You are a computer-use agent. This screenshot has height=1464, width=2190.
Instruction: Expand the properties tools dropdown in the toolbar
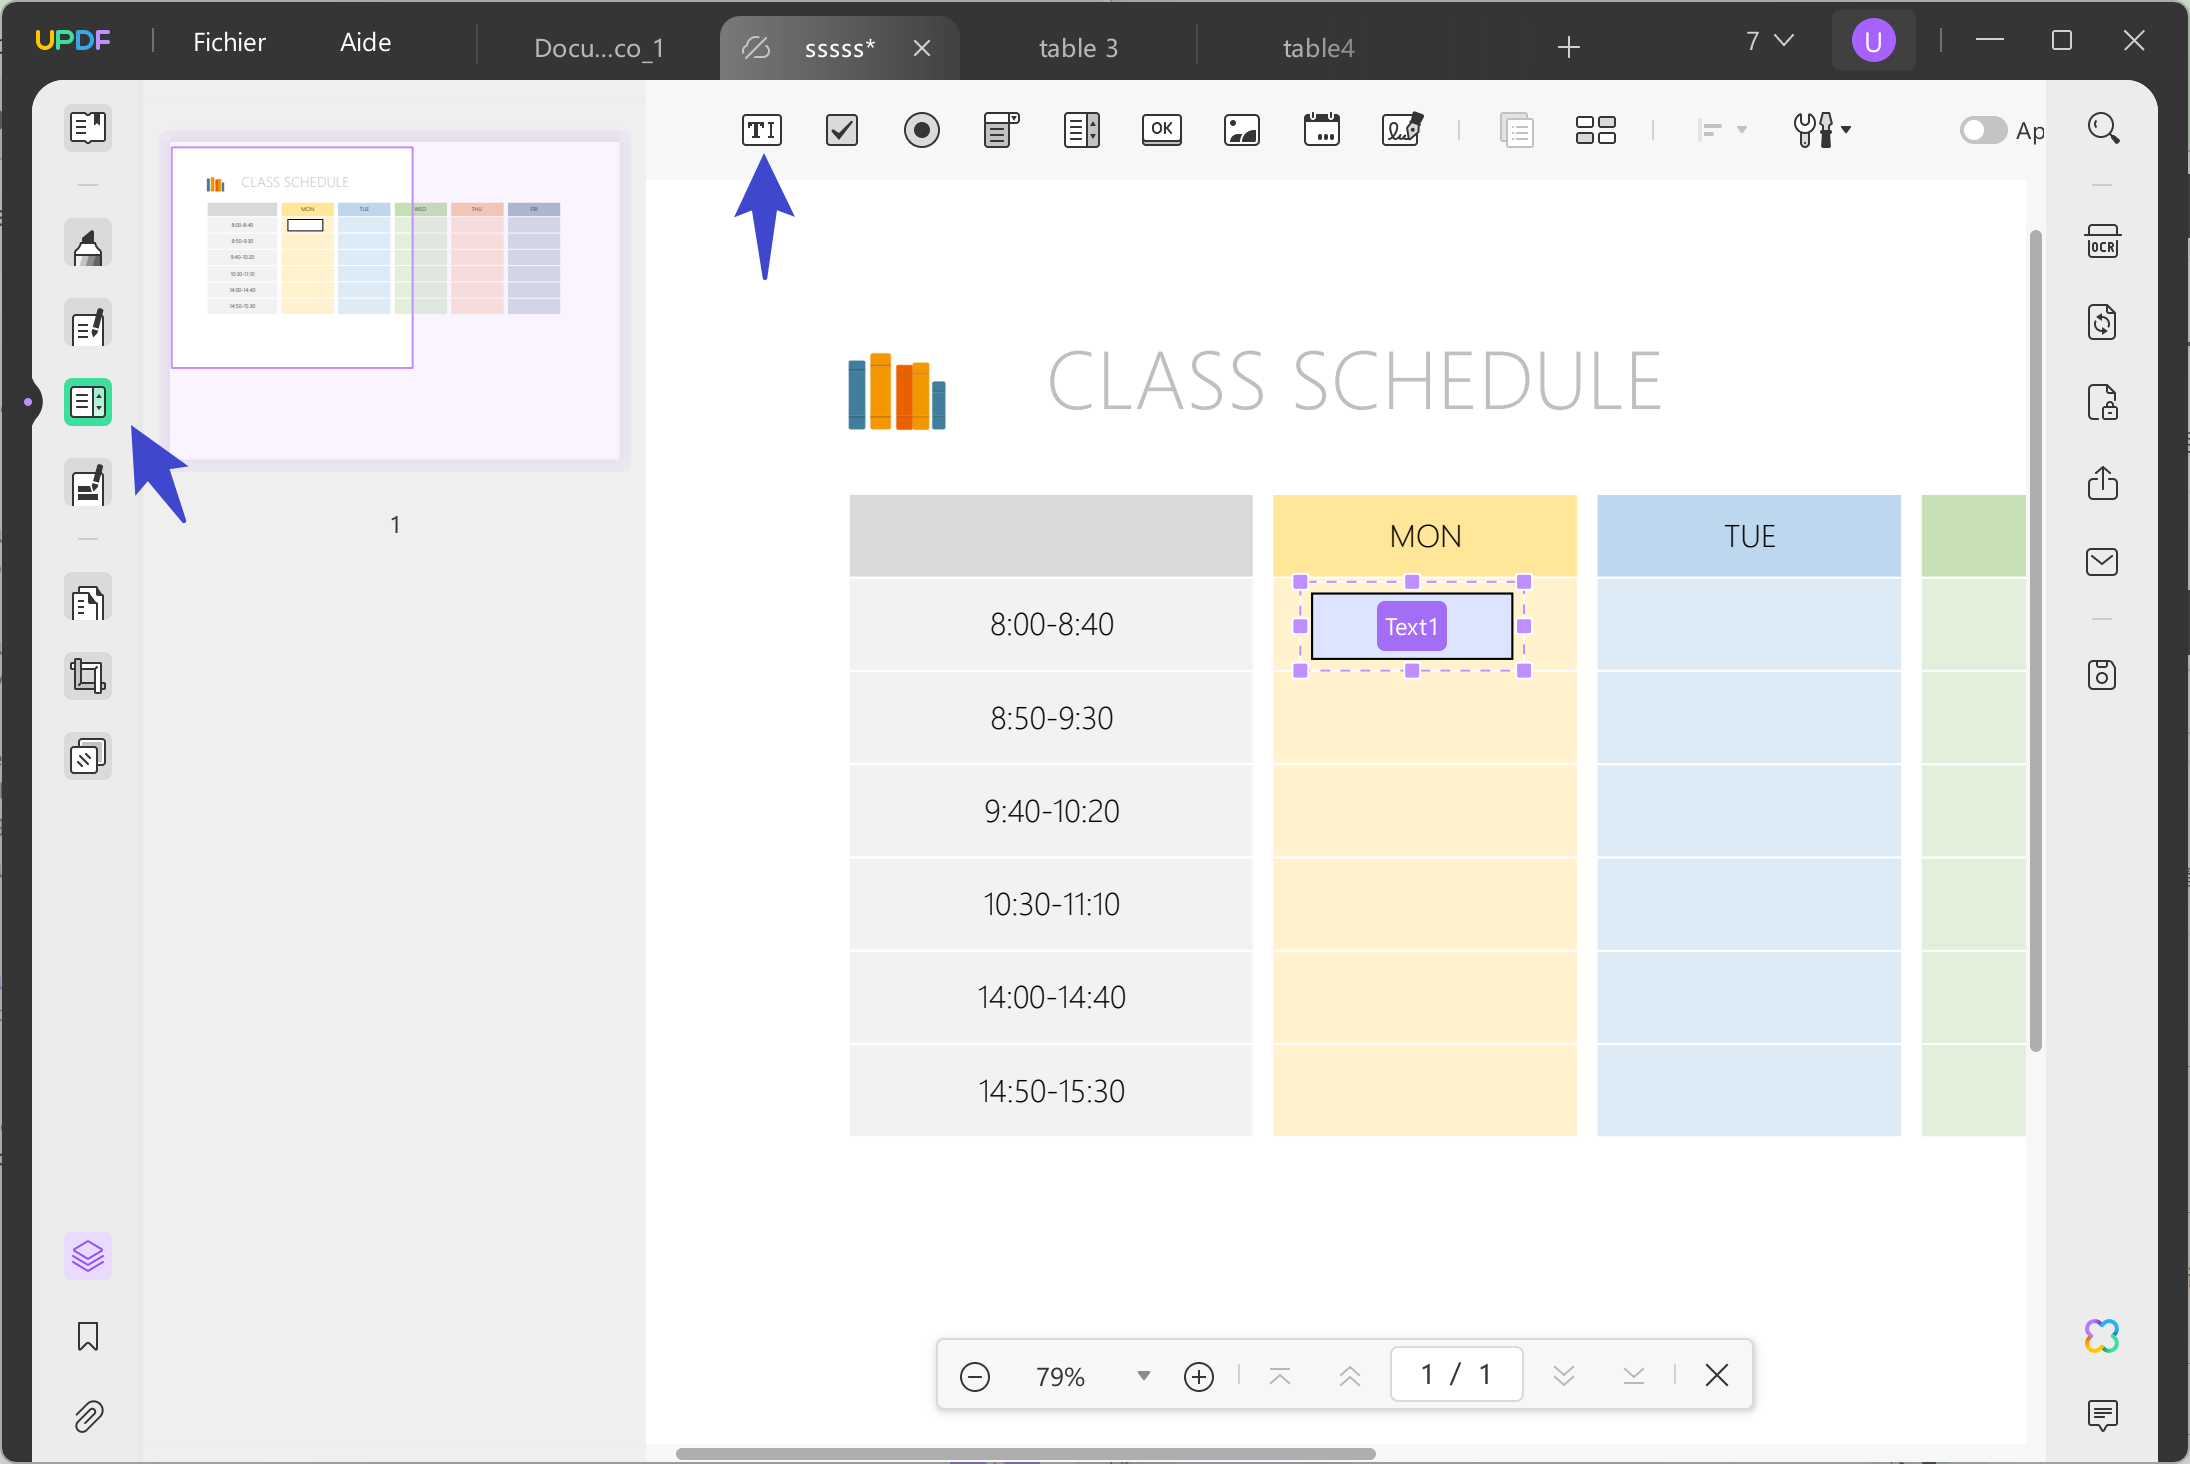pyautogui.click(x=1822, y=130)
